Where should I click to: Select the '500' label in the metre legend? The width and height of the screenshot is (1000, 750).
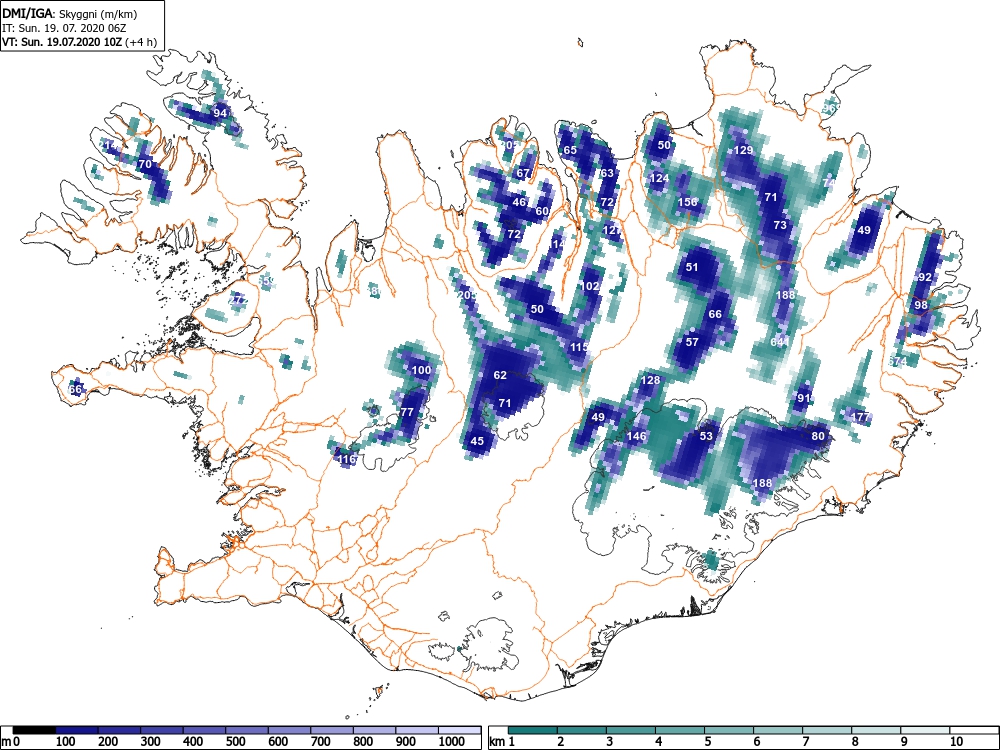pyautogui.click(x=236, y=742)
